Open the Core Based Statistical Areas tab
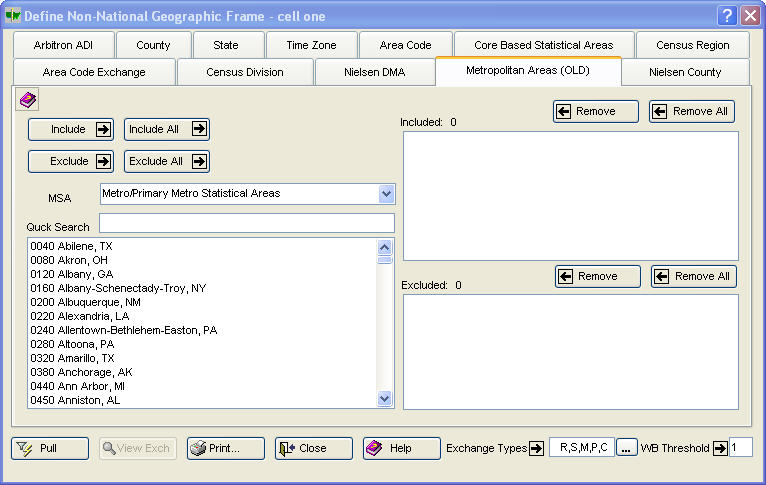 [x=544, y=45]
